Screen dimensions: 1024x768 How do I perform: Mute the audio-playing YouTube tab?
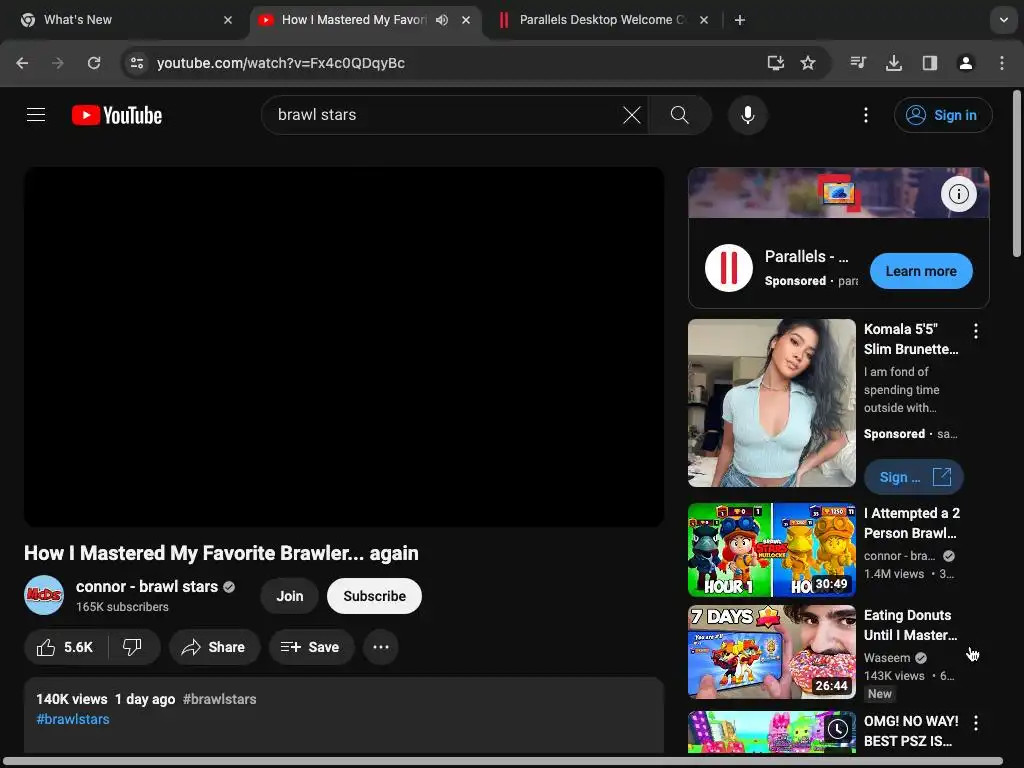click(x=442, y=20)
